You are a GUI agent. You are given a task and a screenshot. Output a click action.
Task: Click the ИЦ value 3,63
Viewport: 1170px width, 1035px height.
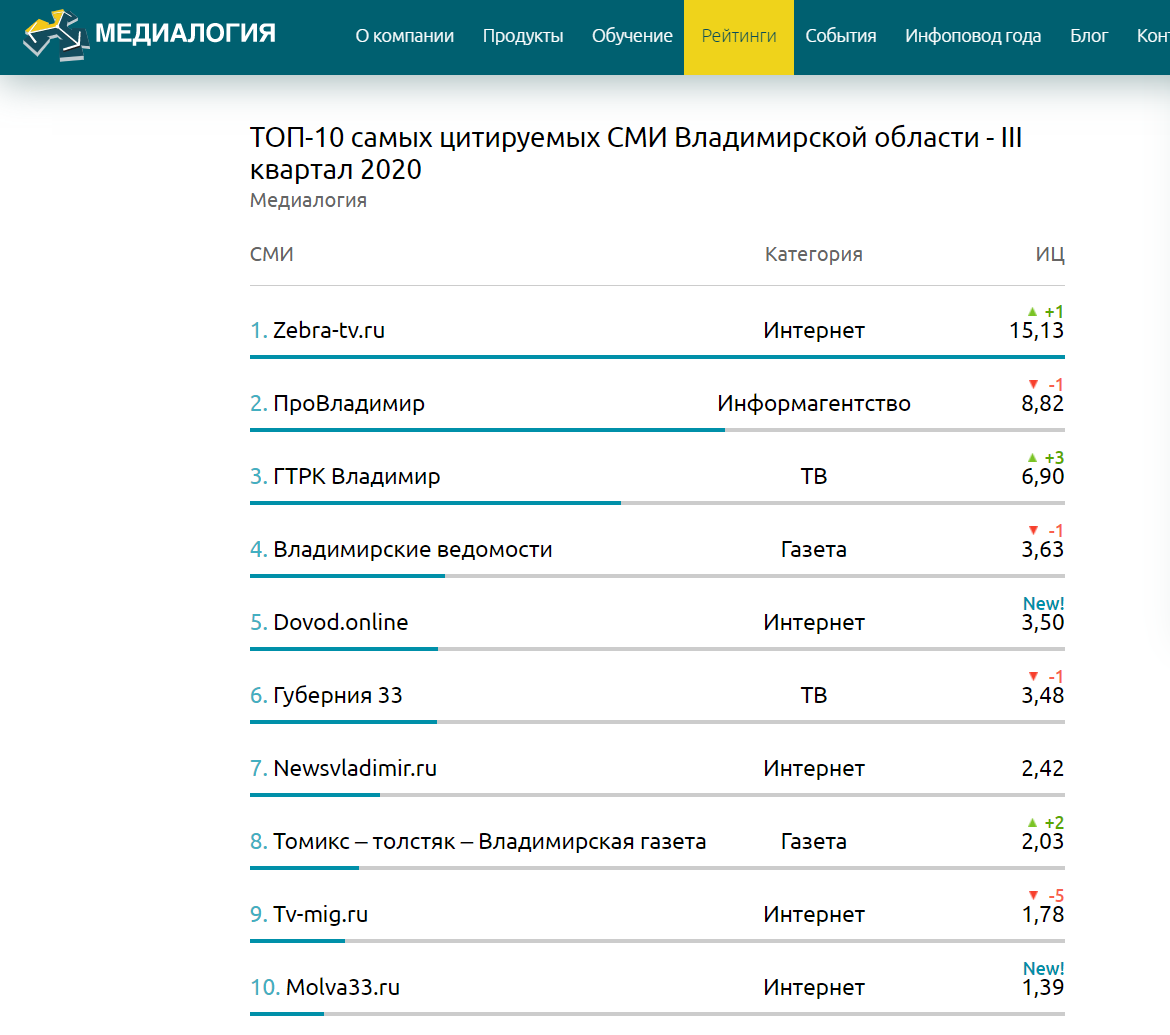[x=1042, y=549]
